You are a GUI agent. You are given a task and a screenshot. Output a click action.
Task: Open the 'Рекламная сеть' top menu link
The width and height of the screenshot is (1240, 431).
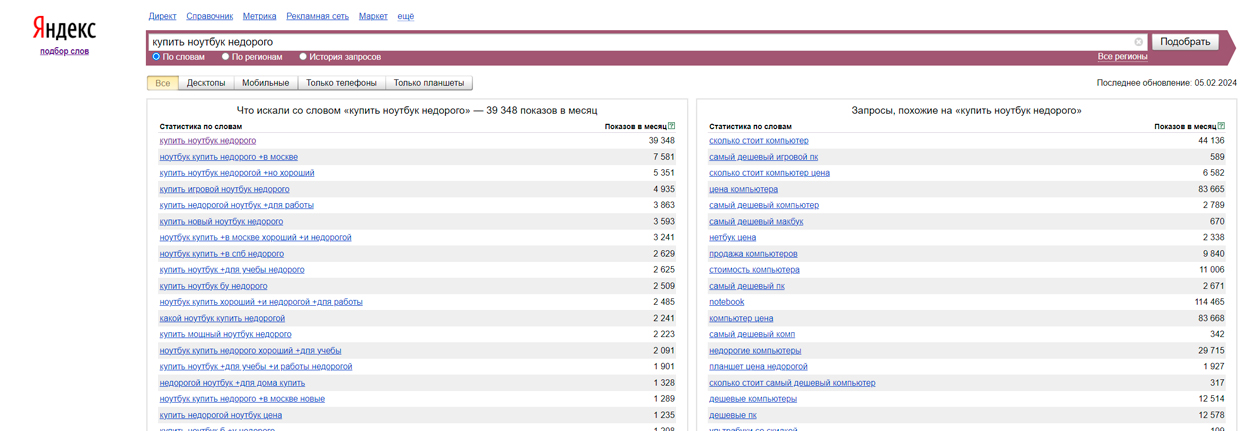[318, 16]
